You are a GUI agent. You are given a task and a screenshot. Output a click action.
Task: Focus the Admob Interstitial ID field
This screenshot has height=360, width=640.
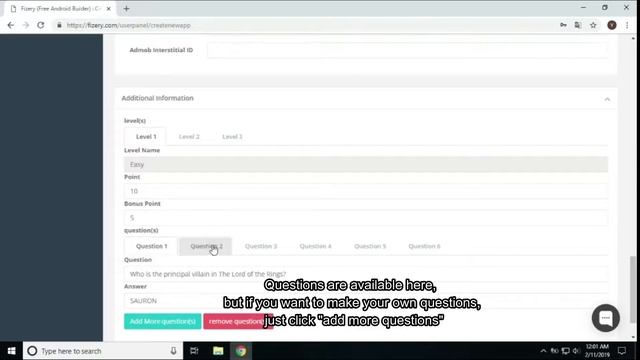click(x=408, y=50)
